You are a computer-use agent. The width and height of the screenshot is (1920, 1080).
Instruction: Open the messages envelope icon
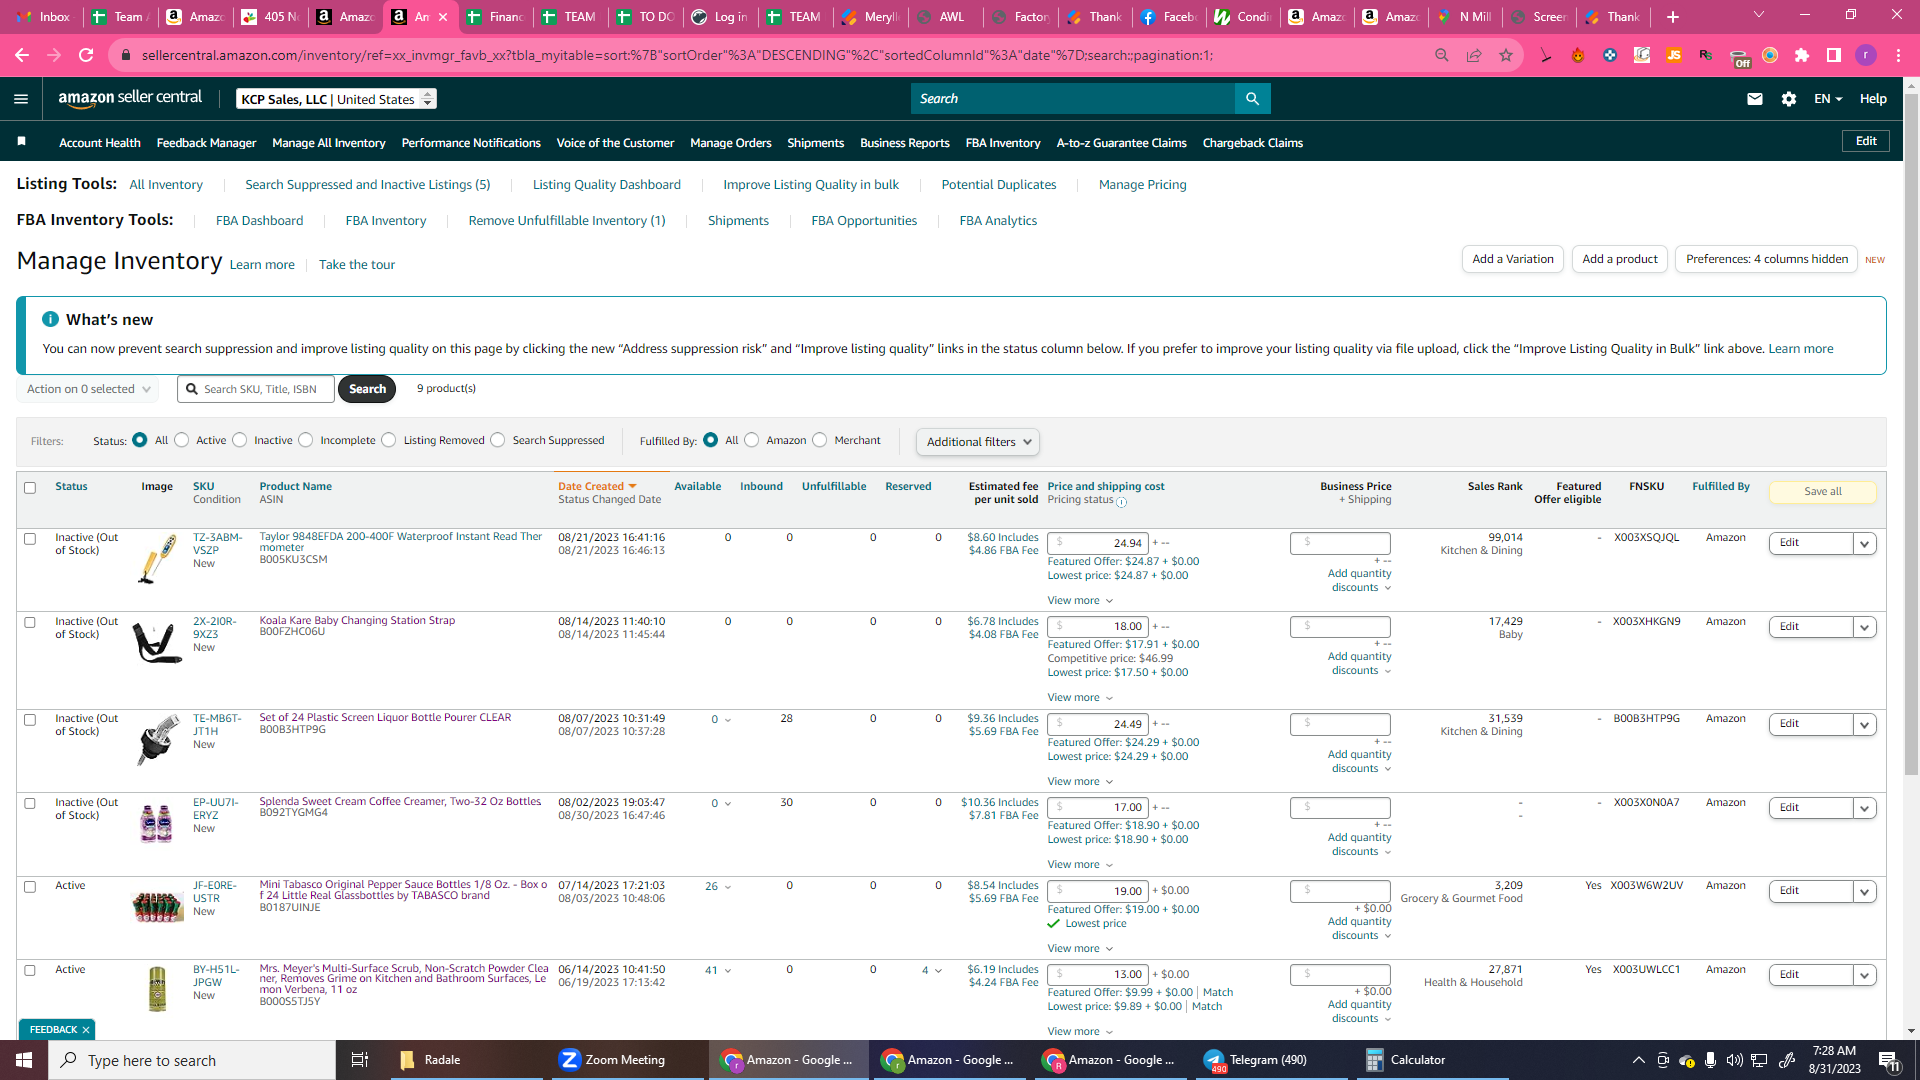click(1755, 99)
